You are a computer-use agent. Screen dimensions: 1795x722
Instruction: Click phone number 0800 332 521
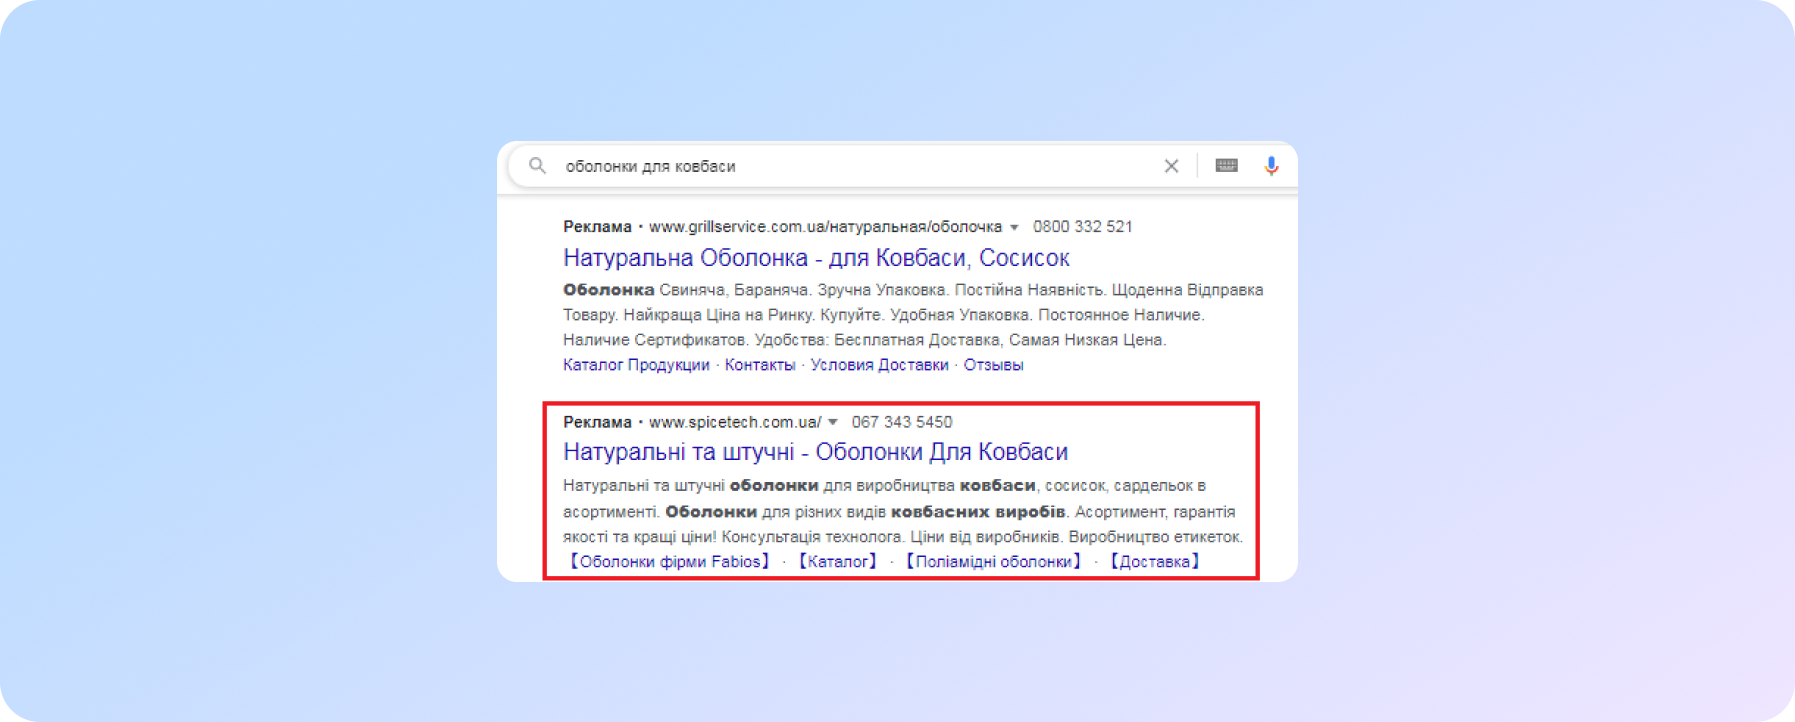point(1083,227)
